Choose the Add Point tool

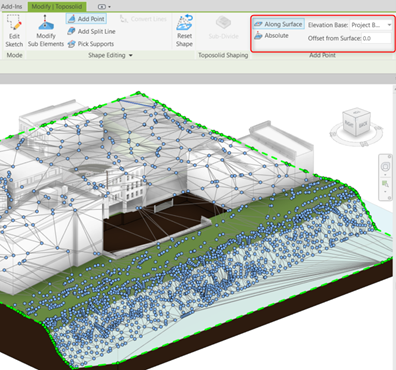[86, 19]
